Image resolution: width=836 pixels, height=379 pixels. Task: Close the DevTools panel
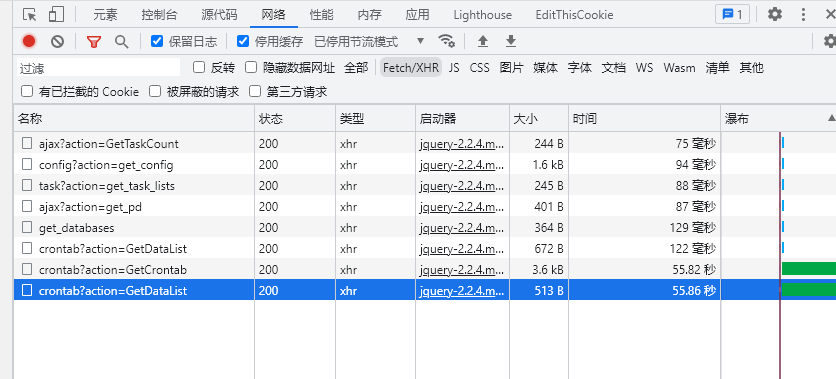830,14
